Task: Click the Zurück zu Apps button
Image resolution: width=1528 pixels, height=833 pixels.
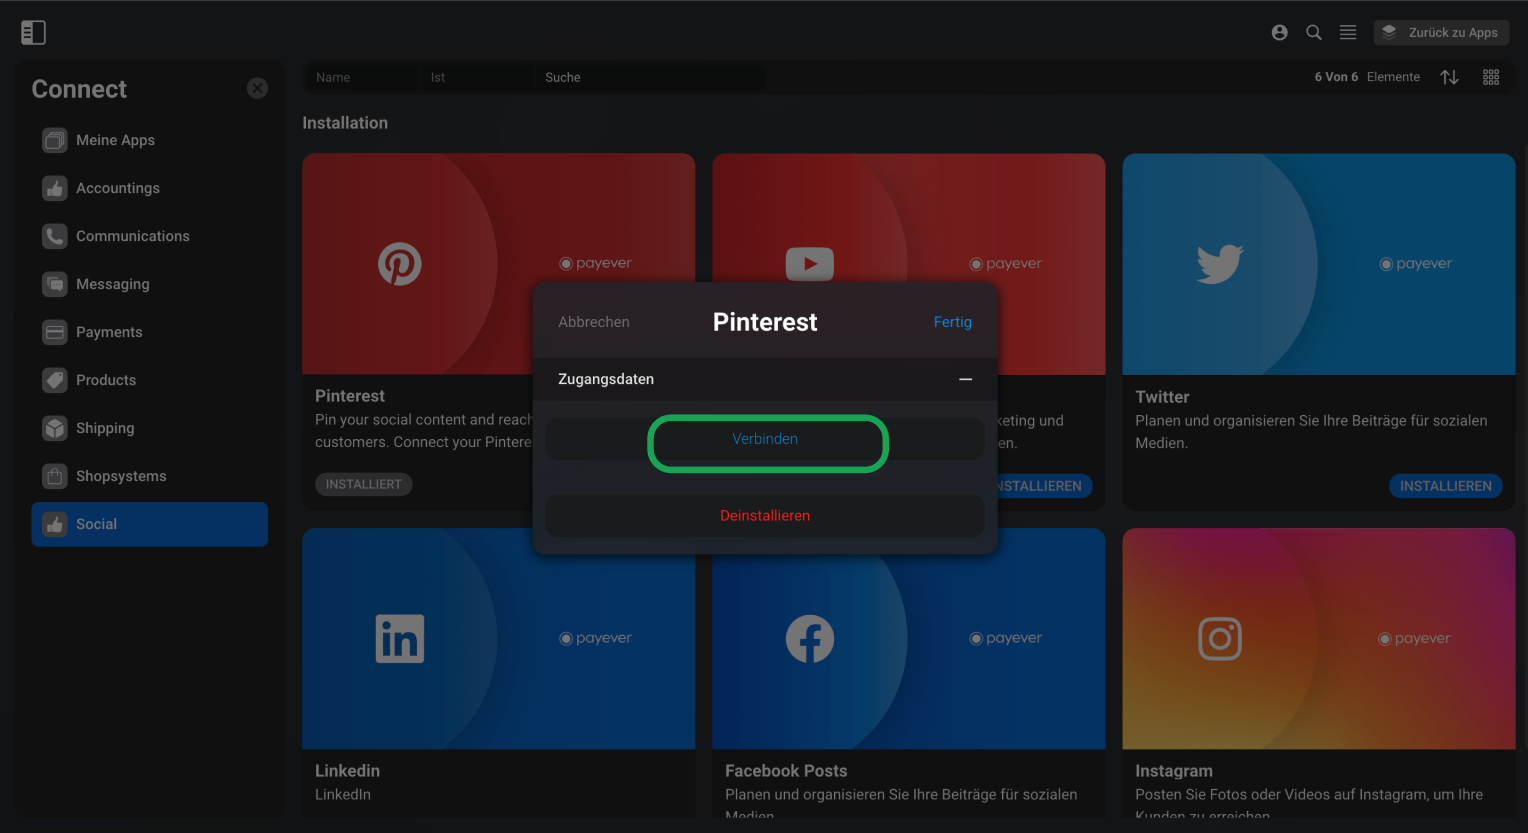Action: [x=1441, y=32]
